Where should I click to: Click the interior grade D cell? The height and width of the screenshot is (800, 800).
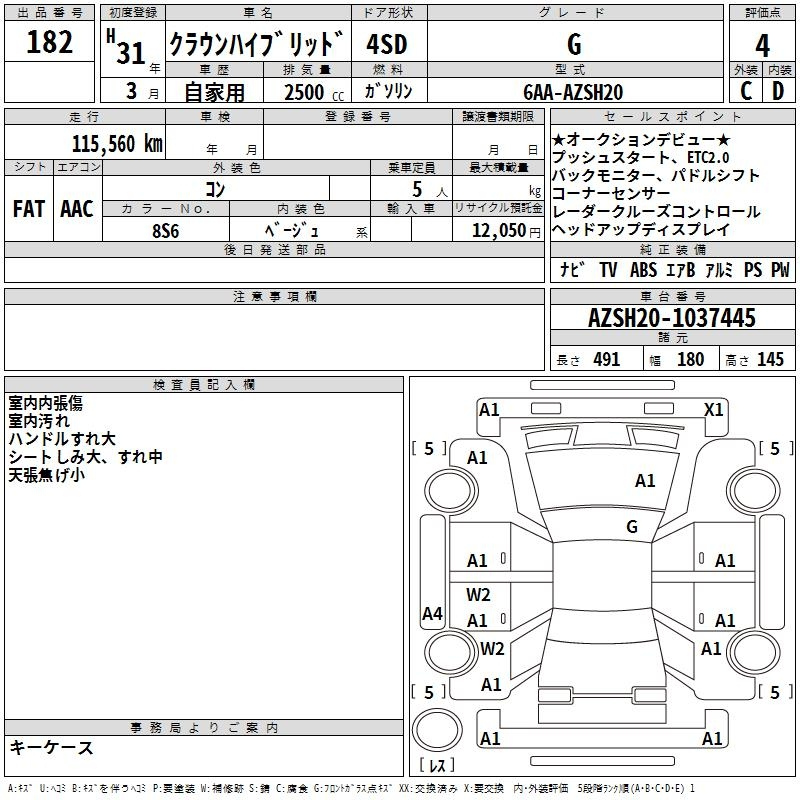pyautogui.click(x=779, y=91)
